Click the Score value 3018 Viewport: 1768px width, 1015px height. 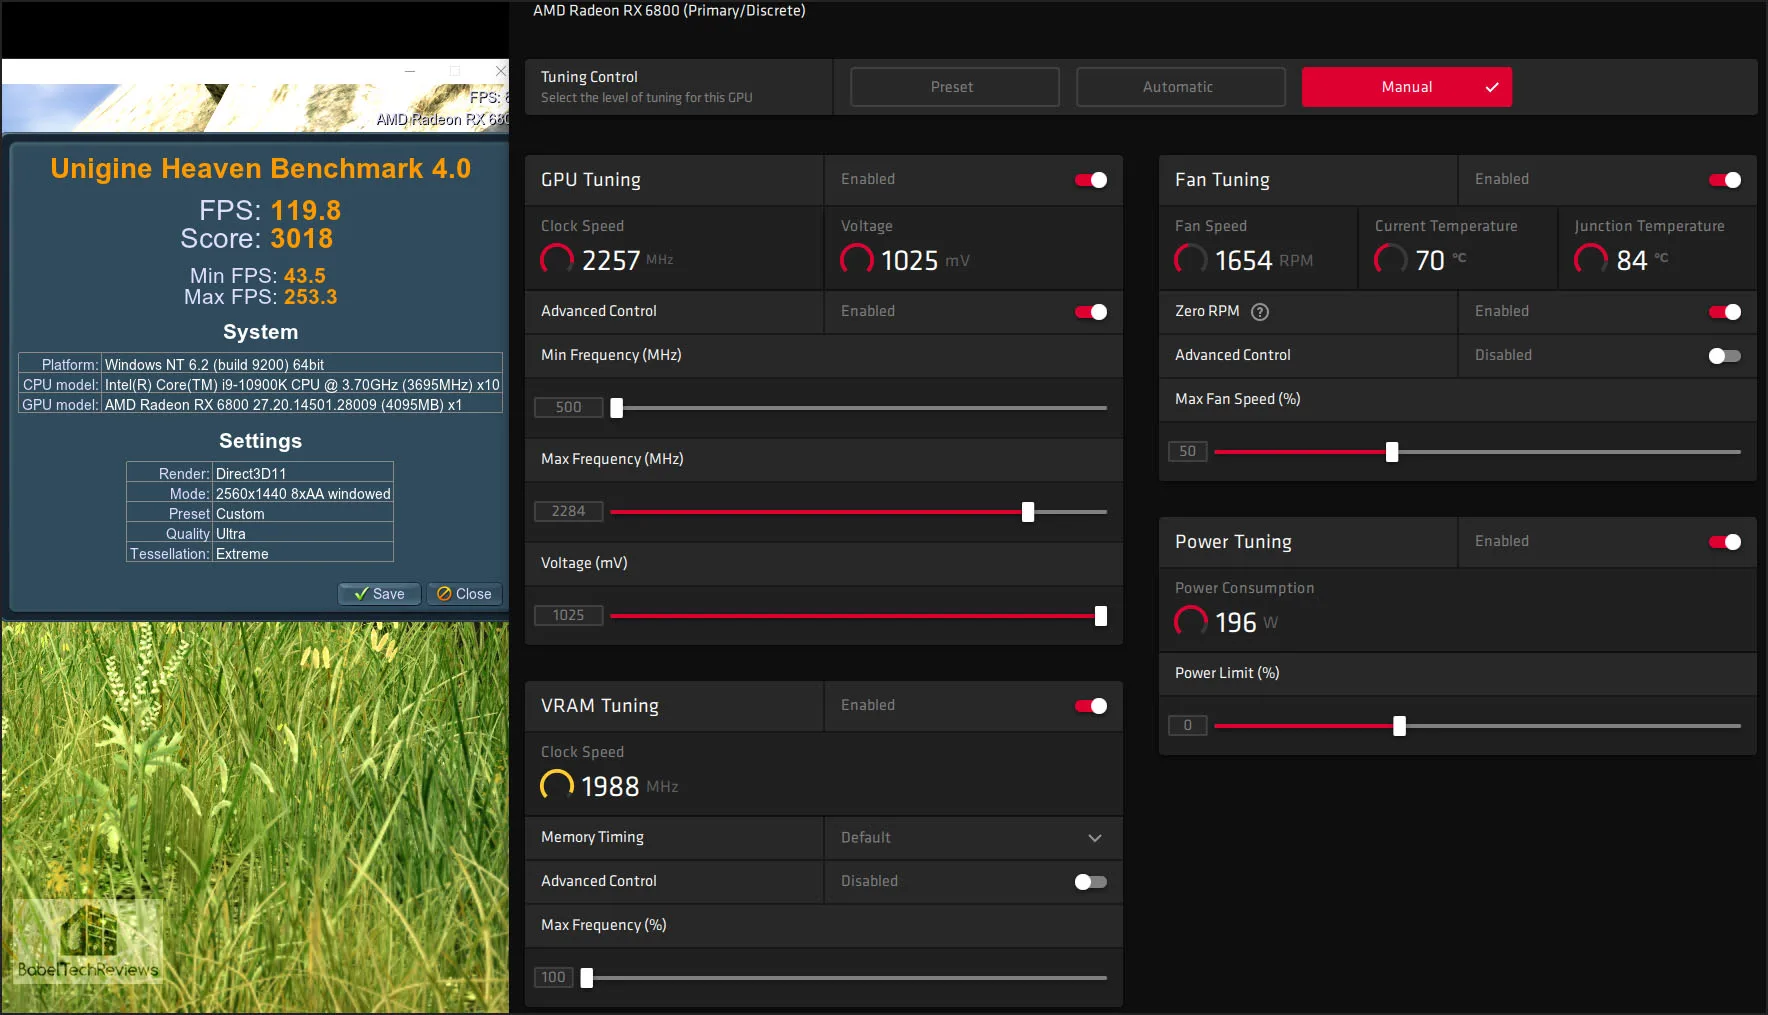pos(302,239)
